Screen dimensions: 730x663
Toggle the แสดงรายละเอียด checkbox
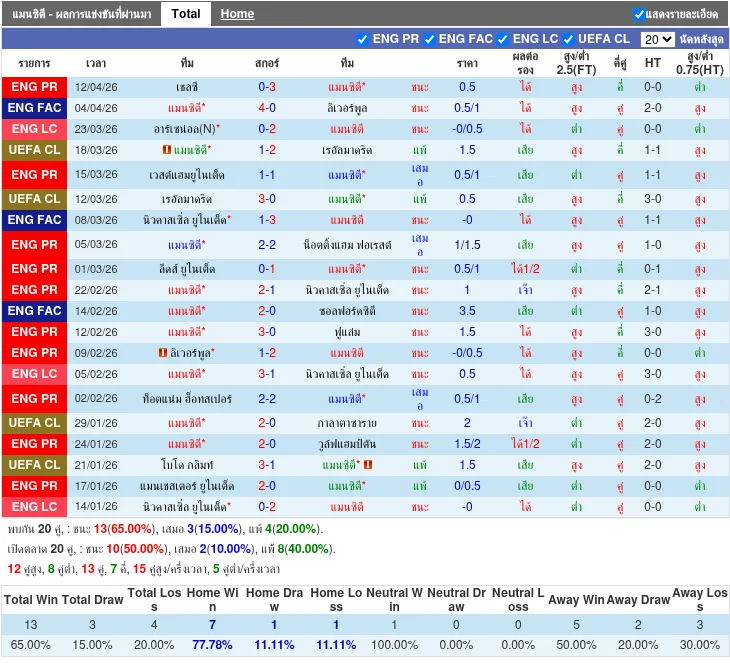click(x=639, y=14)
